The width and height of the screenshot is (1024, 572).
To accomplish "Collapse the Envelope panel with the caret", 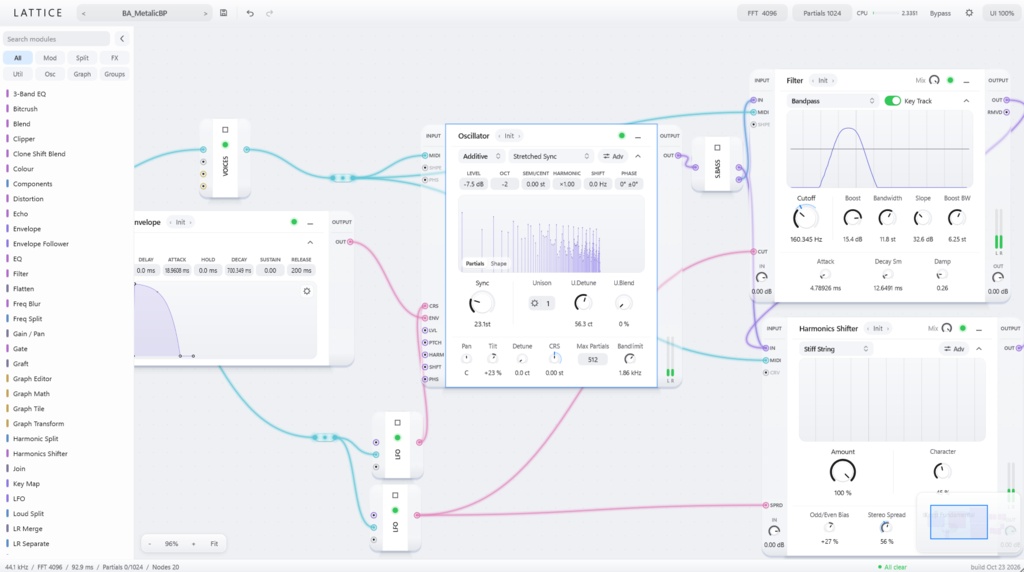I will click(x=310, y=243).
